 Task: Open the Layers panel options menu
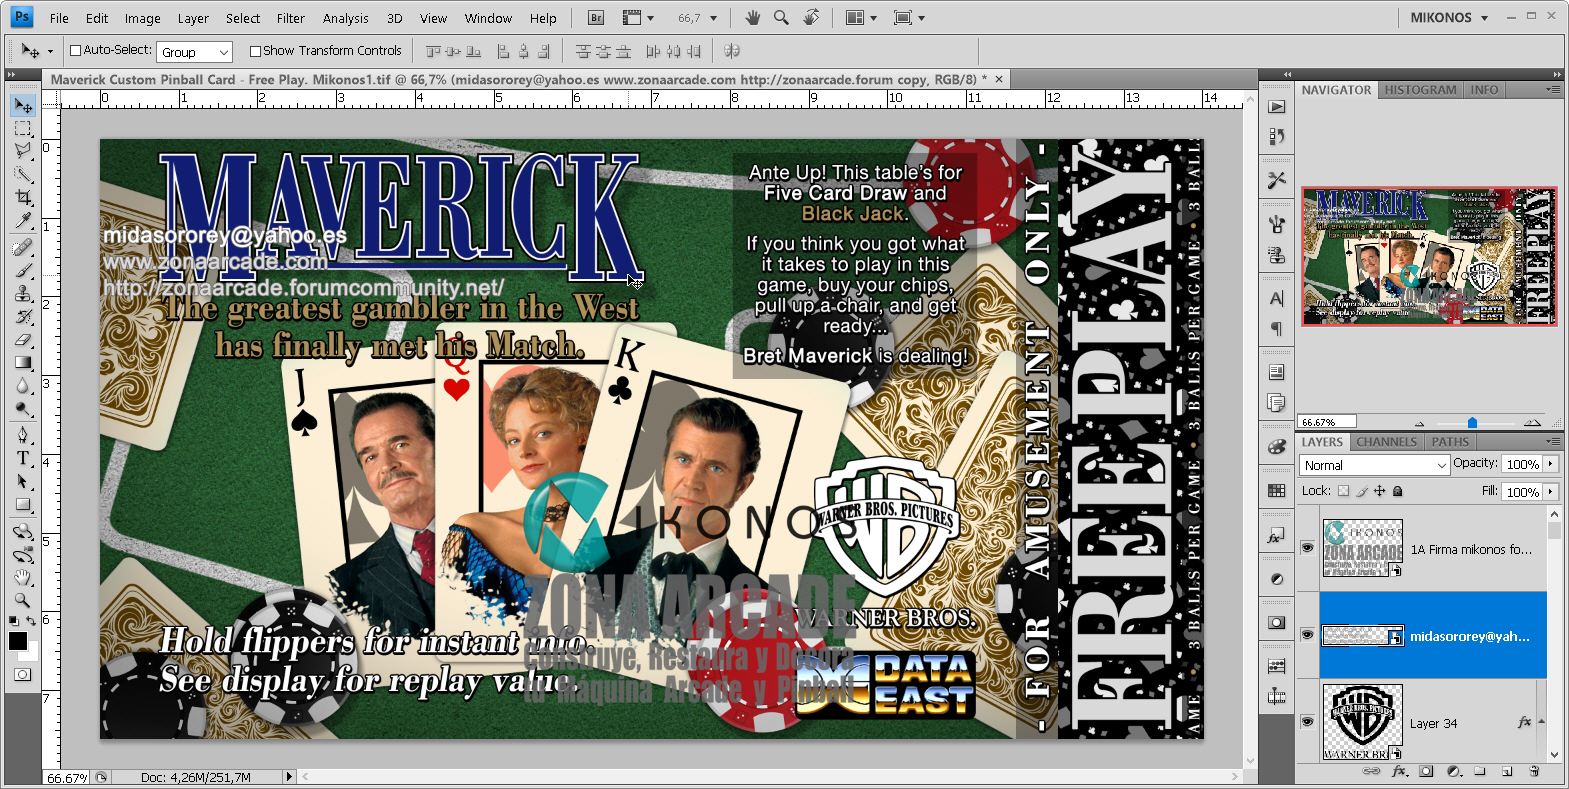[x=1552, y=442]
